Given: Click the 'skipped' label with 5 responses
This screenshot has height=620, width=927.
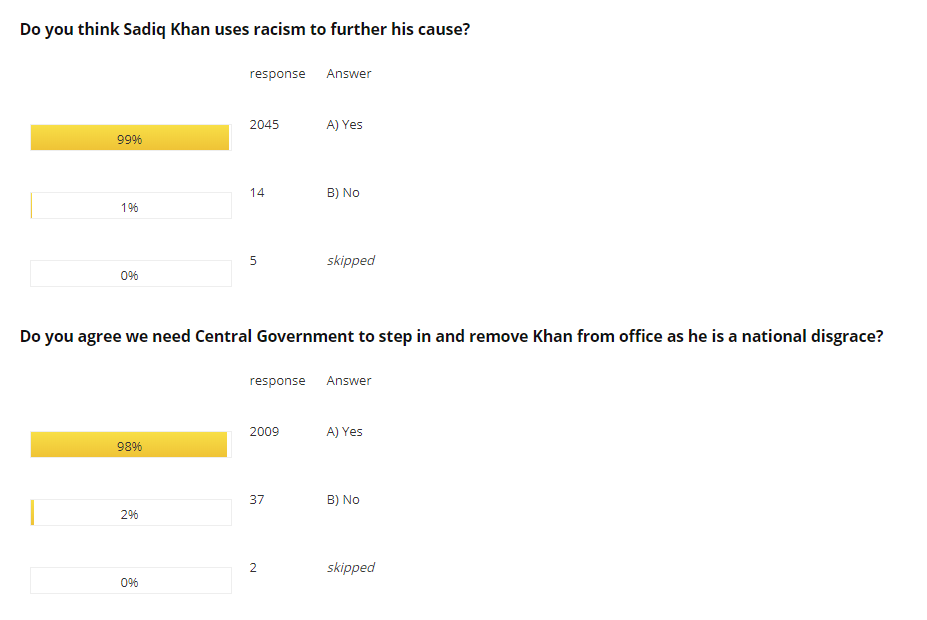Looking at the screenshot, I should [351, 261].
